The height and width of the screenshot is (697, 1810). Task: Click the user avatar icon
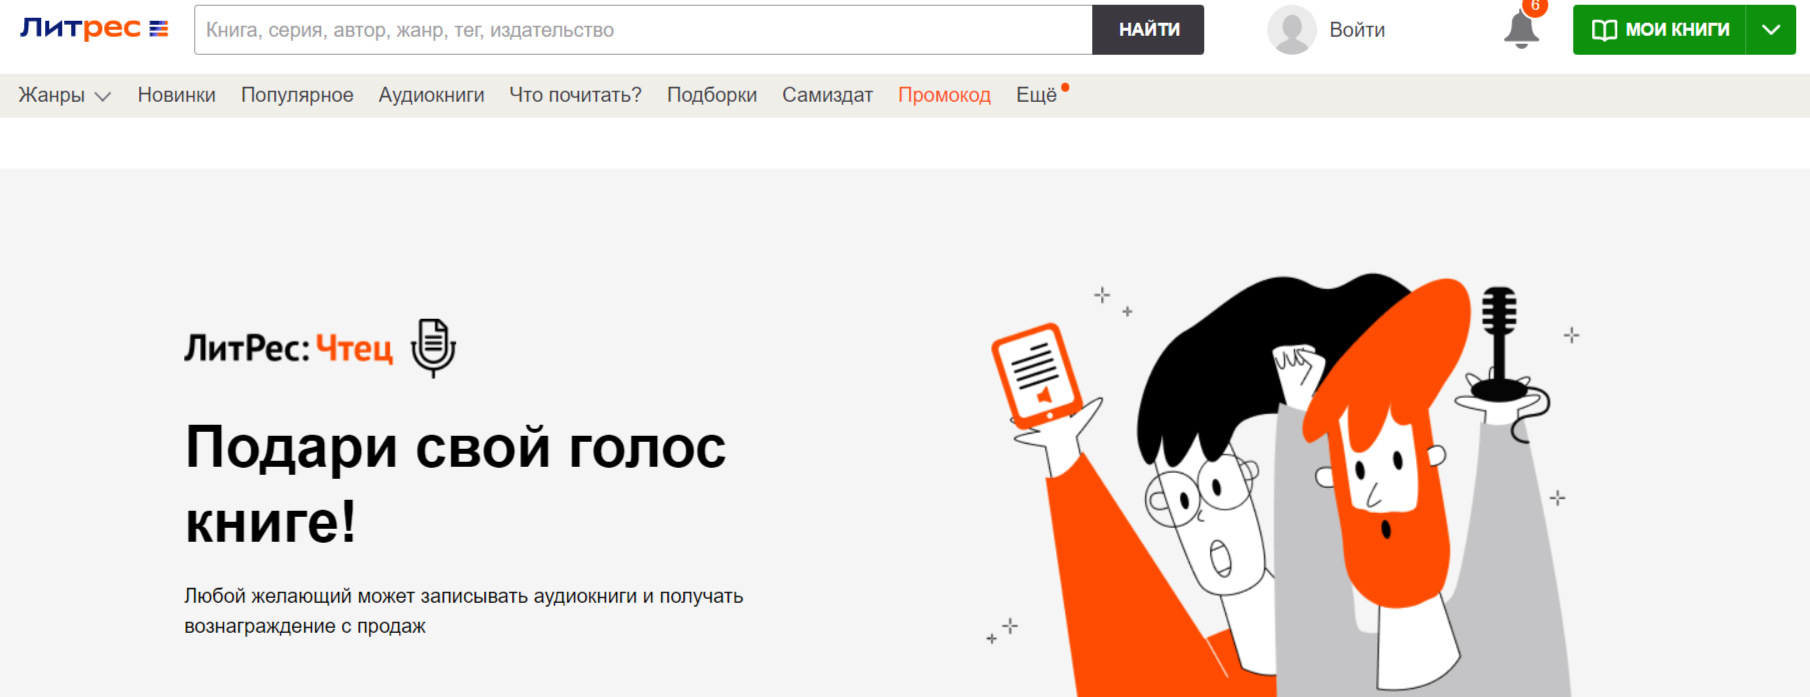(1292, 30)
